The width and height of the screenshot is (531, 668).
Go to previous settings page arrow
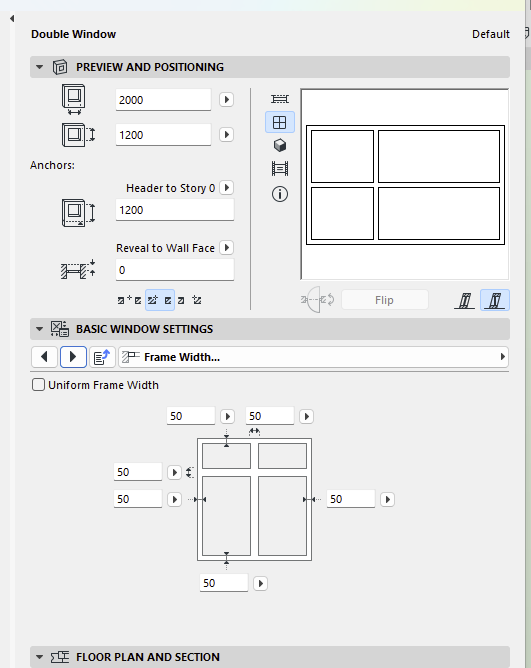point(44,357)
